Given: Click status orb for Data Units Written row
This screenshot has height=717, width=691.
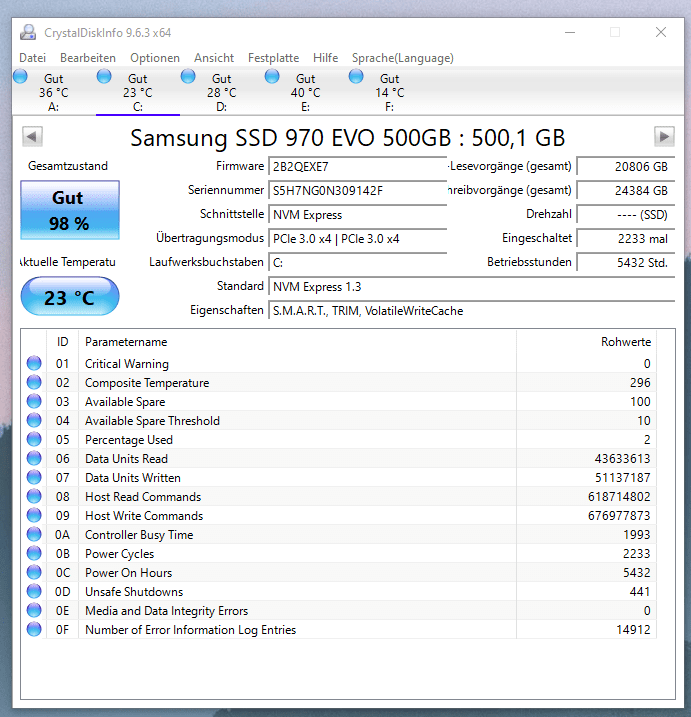Looking at the screenshot, I should click(x=34, y=477).
